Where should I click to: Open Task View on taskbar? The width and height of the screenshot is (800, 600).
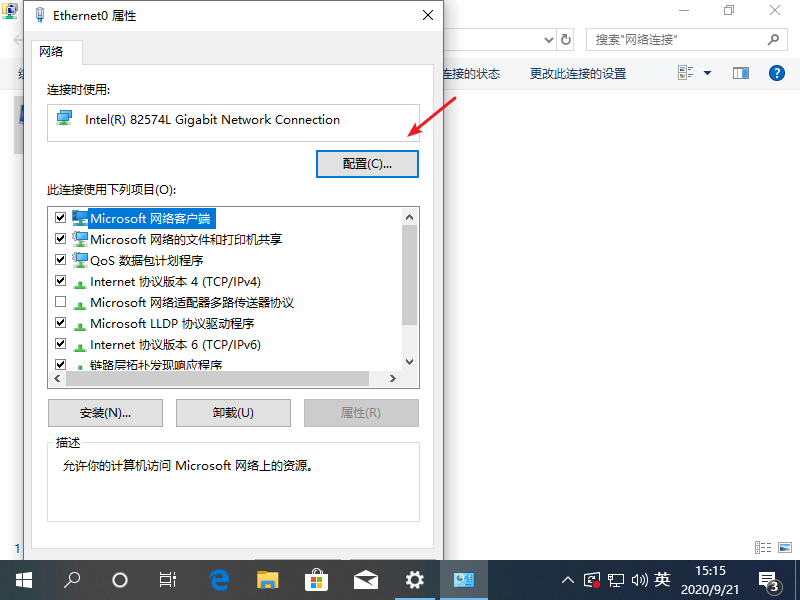click(x=167, y=580)
